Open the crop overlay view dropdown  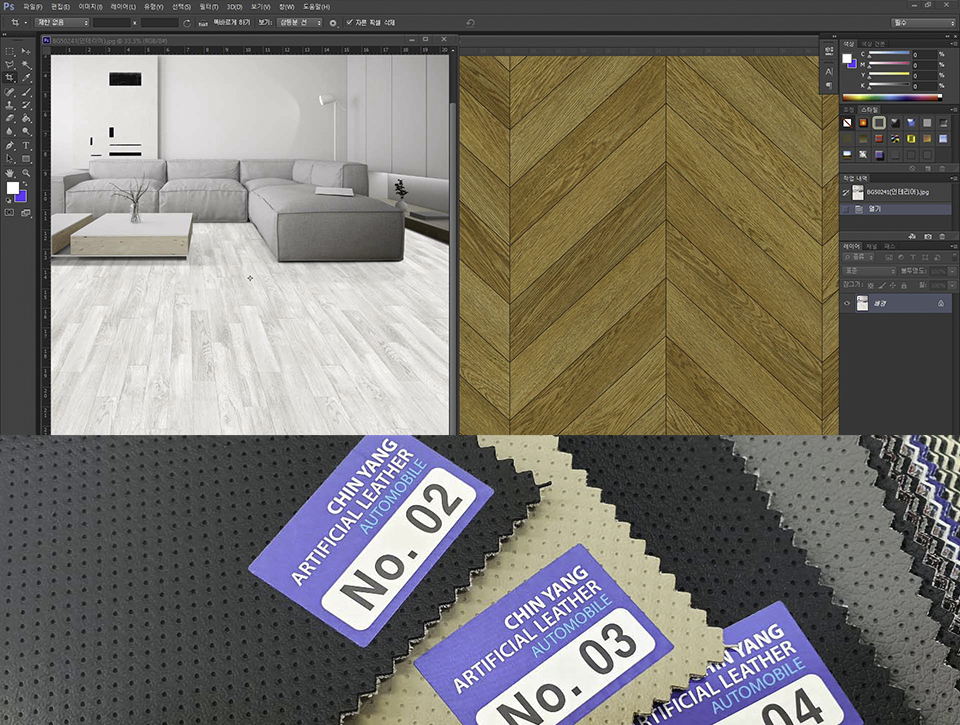click(x=301, y=22)
